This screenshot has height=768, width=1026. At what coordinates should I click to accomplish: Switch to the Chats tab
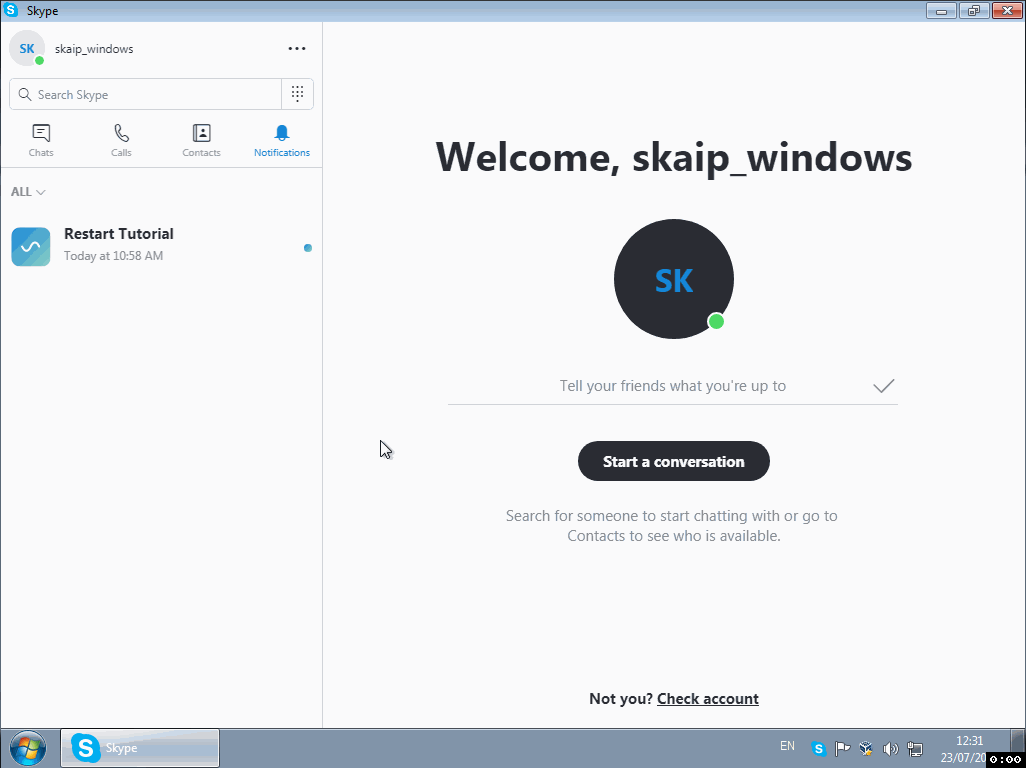click(x=41, y=141)
